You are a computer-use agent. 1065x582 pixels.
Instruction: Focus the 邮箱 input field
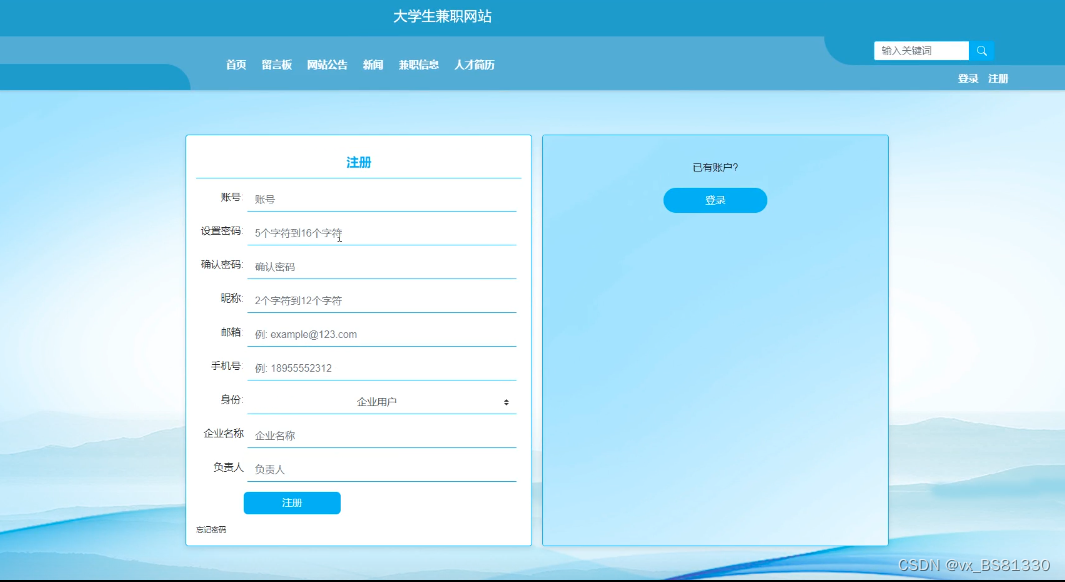pyautogui.click(x=382, y=334)
